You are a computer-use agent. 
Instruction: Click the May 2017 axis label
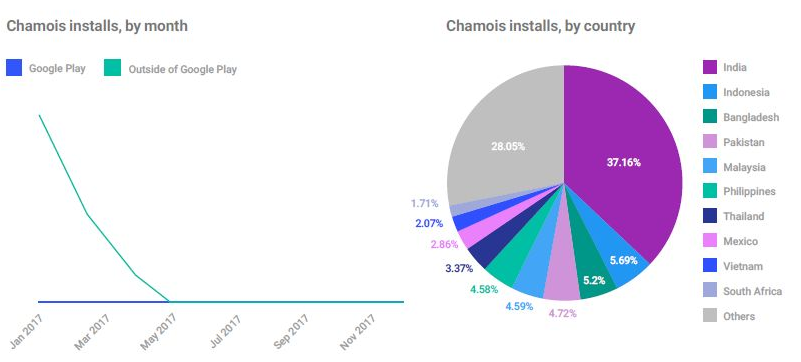158,332
